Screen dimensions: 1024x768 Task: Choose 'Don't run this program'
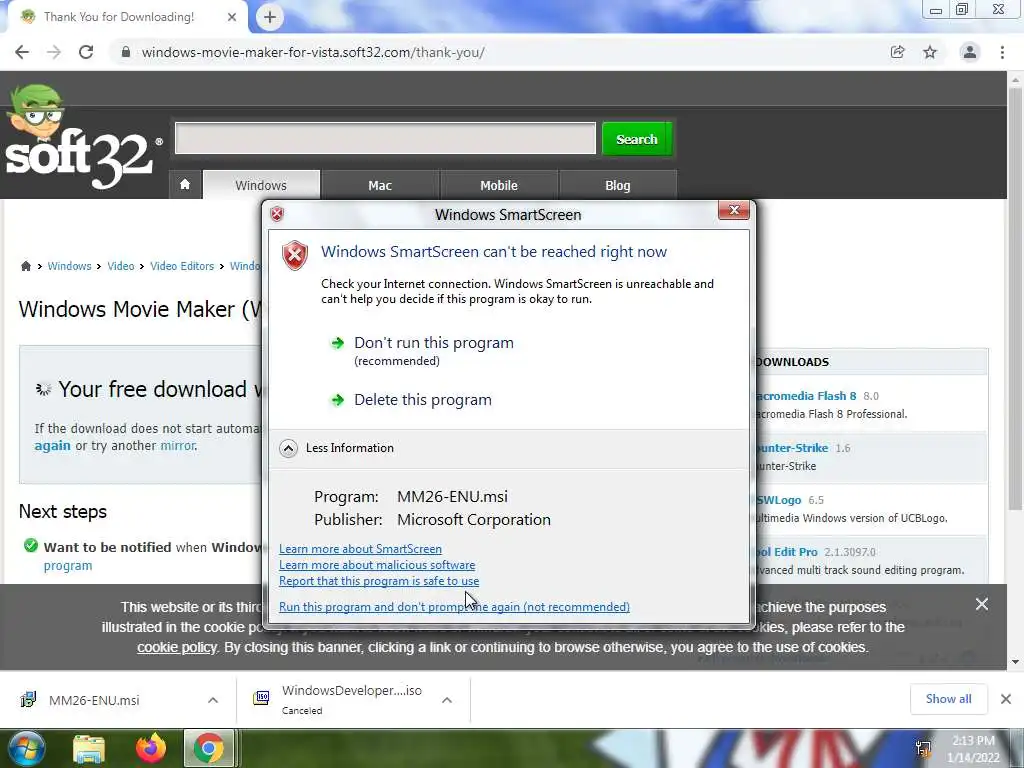434,343
